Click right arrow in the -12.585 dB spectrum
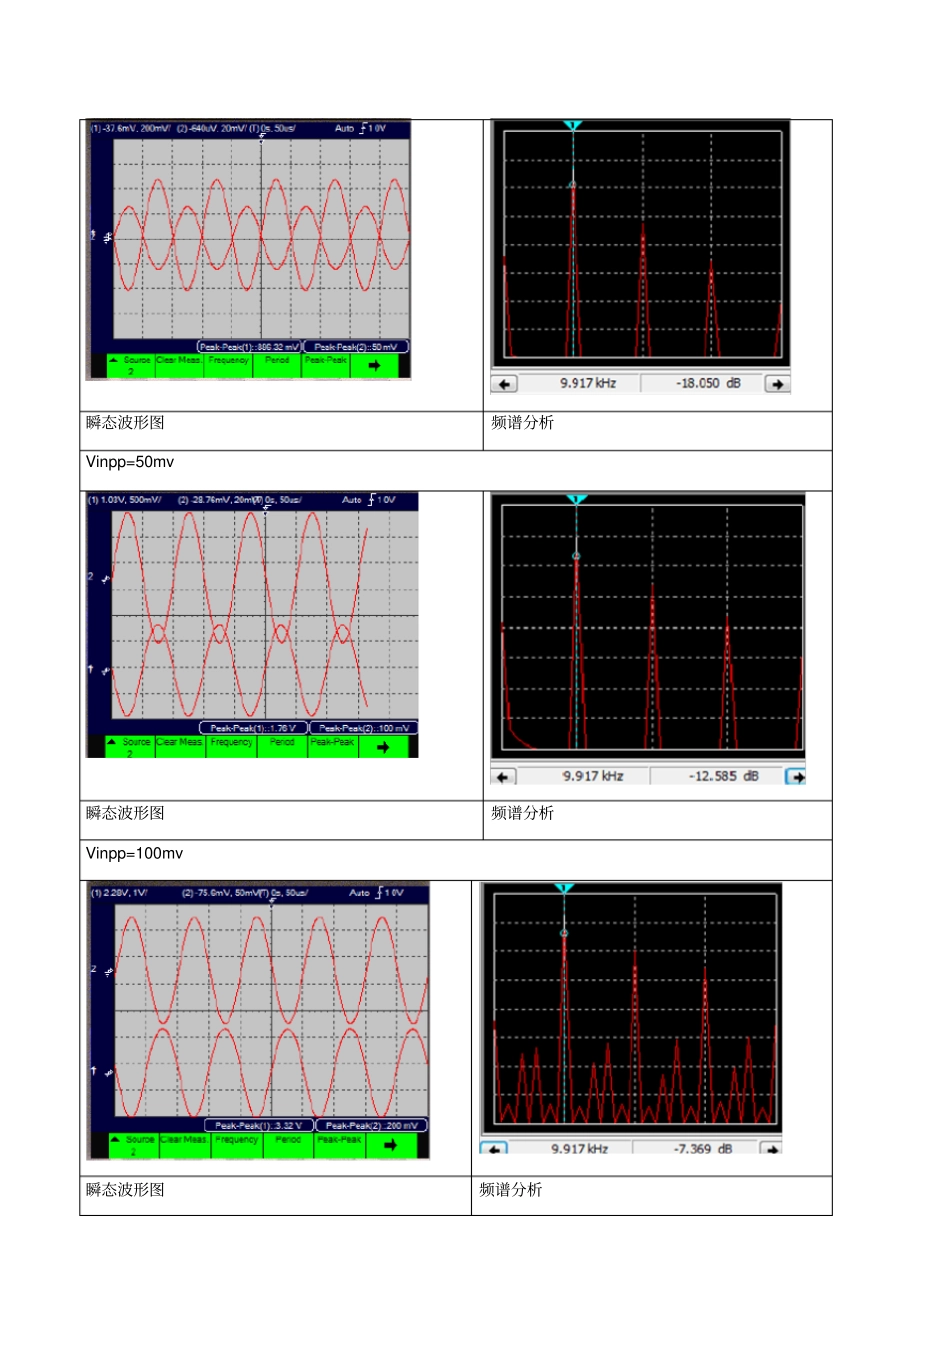This screenshot has width=950, height=1345. 795,777
